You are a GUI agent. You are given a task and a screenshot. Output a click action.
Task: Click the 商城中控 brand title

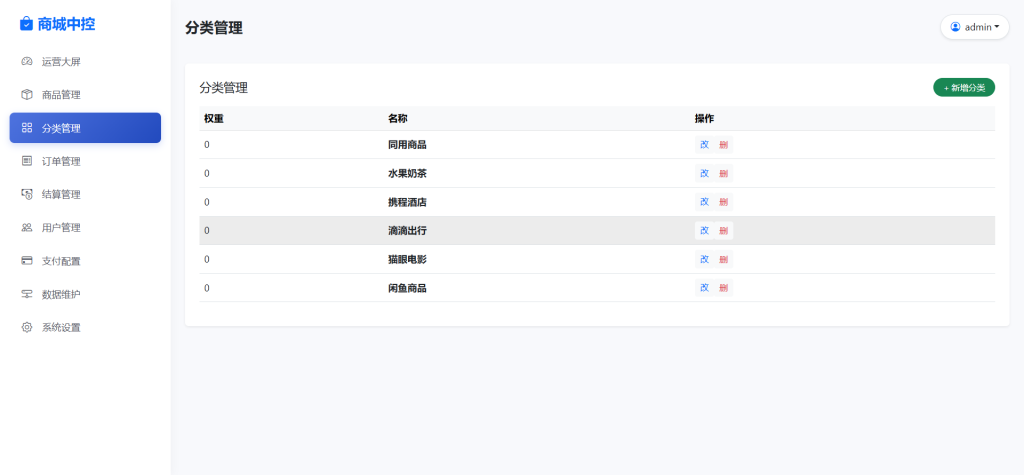[66, 24]
